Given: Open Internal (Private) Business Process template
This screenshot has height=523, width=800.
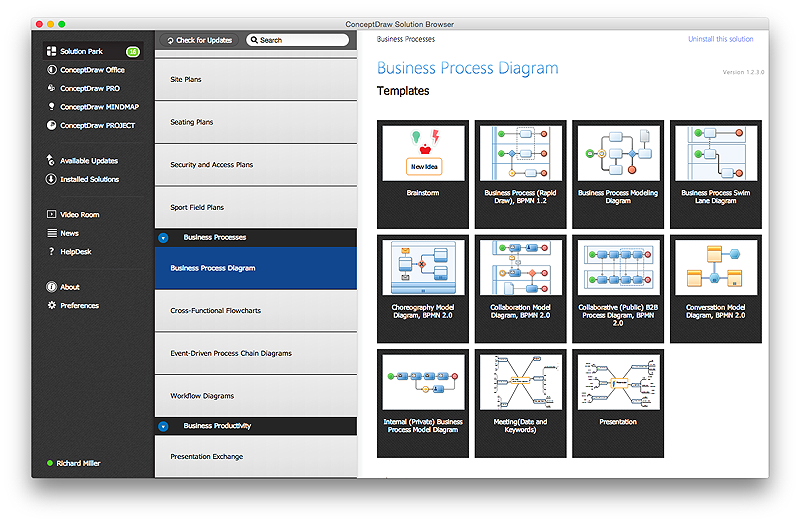Looking at the screenshot, I should click(423, 403).
